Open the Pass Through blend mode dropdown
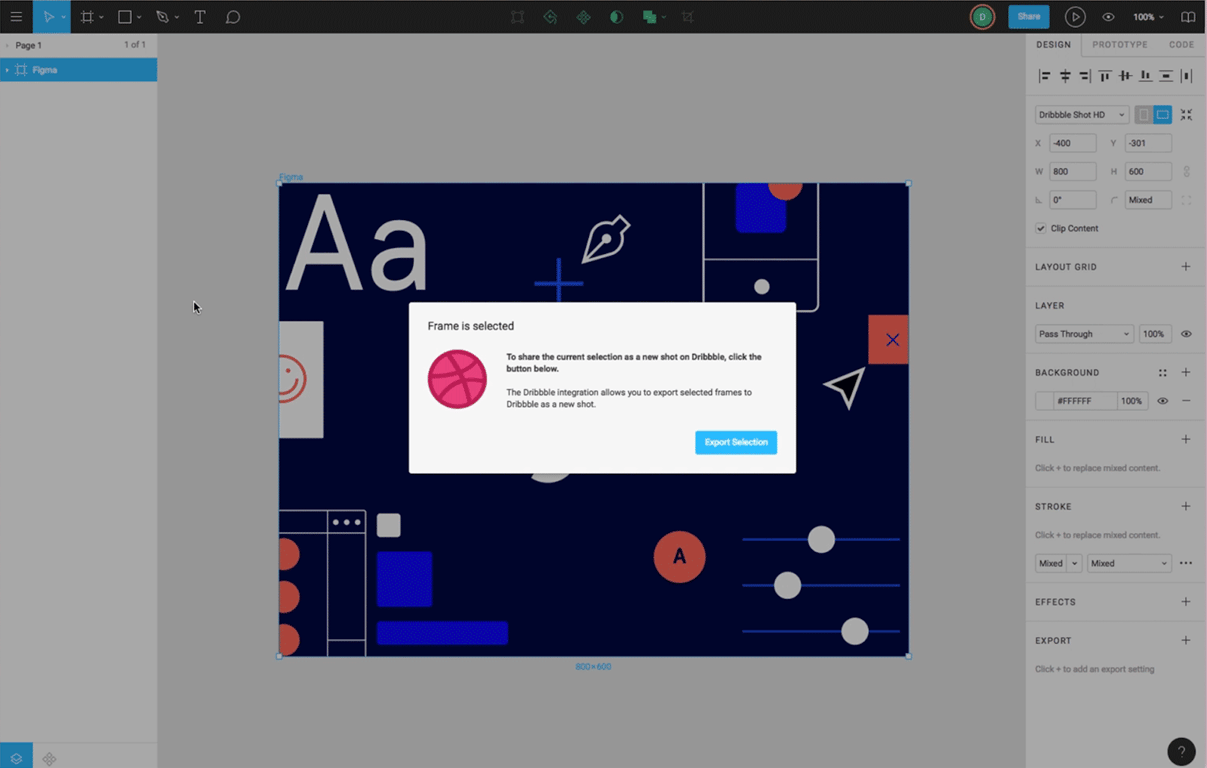The image size is (1207, 768). 1083,334
